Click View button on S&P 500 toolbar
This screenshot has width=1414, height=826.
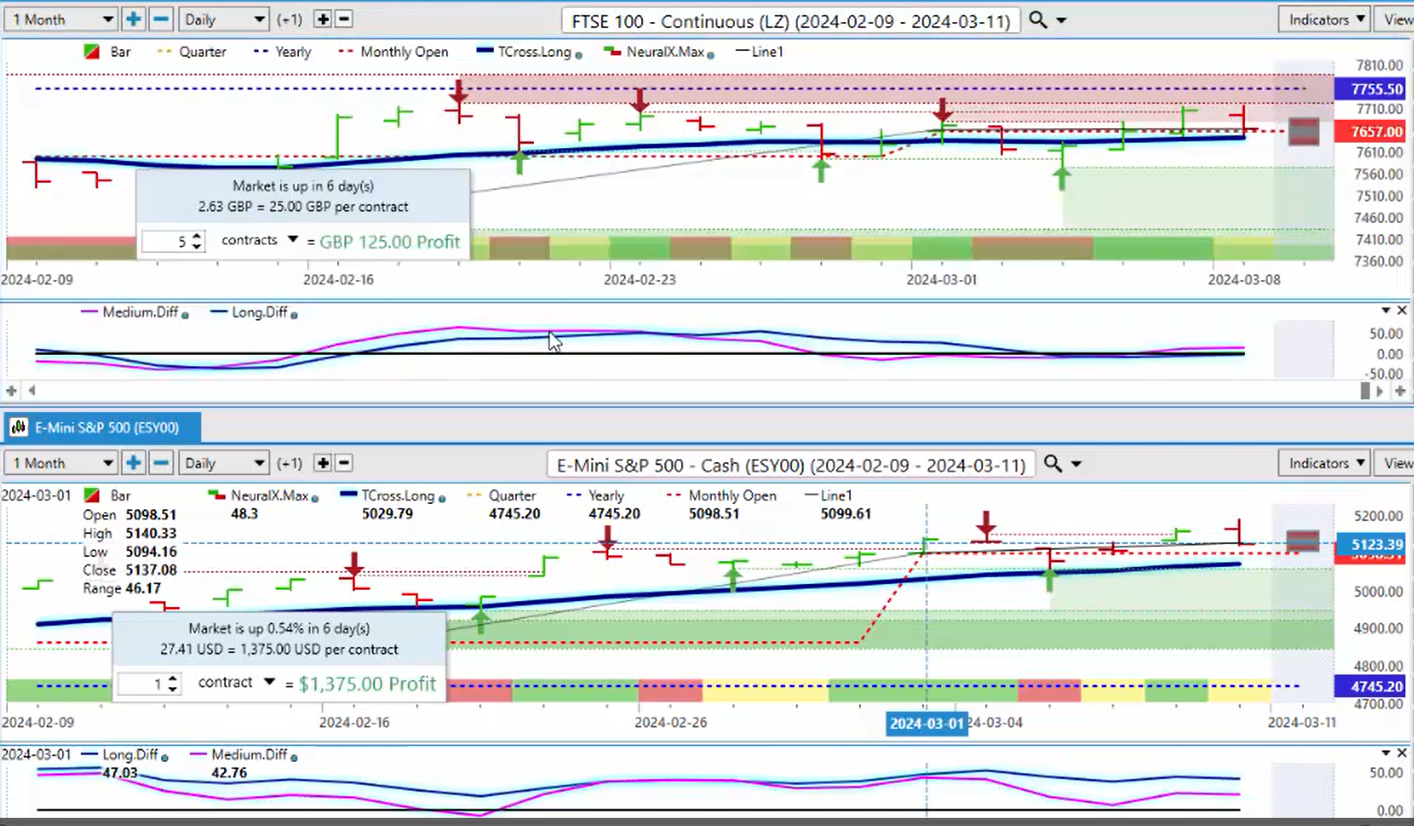1396,463
